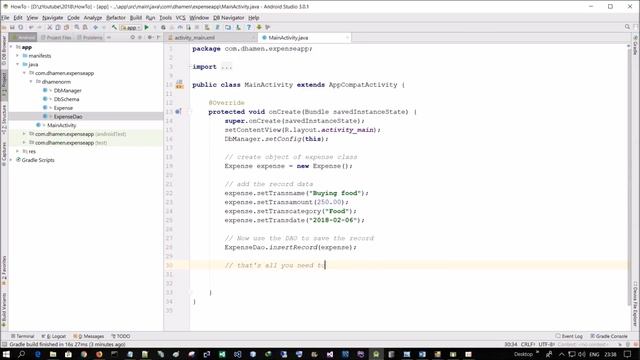This screenshot has height=360, width=640.
Task: Expand the res folder
Action: [18, 151]
